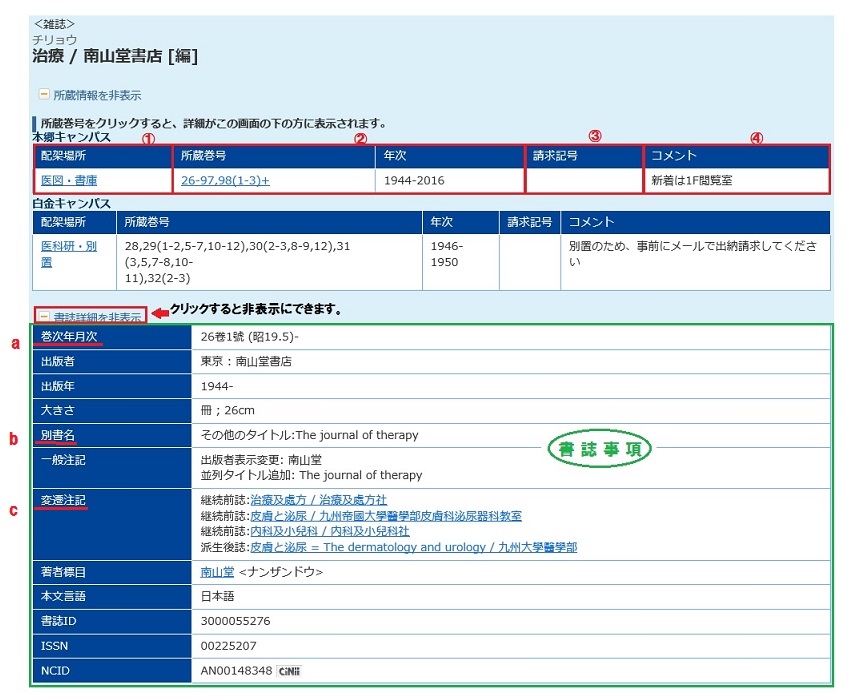Click the 本郷キャンパス section heading
Screen dimensions: 856x700
pyautogui.click(x=72, y=137)
